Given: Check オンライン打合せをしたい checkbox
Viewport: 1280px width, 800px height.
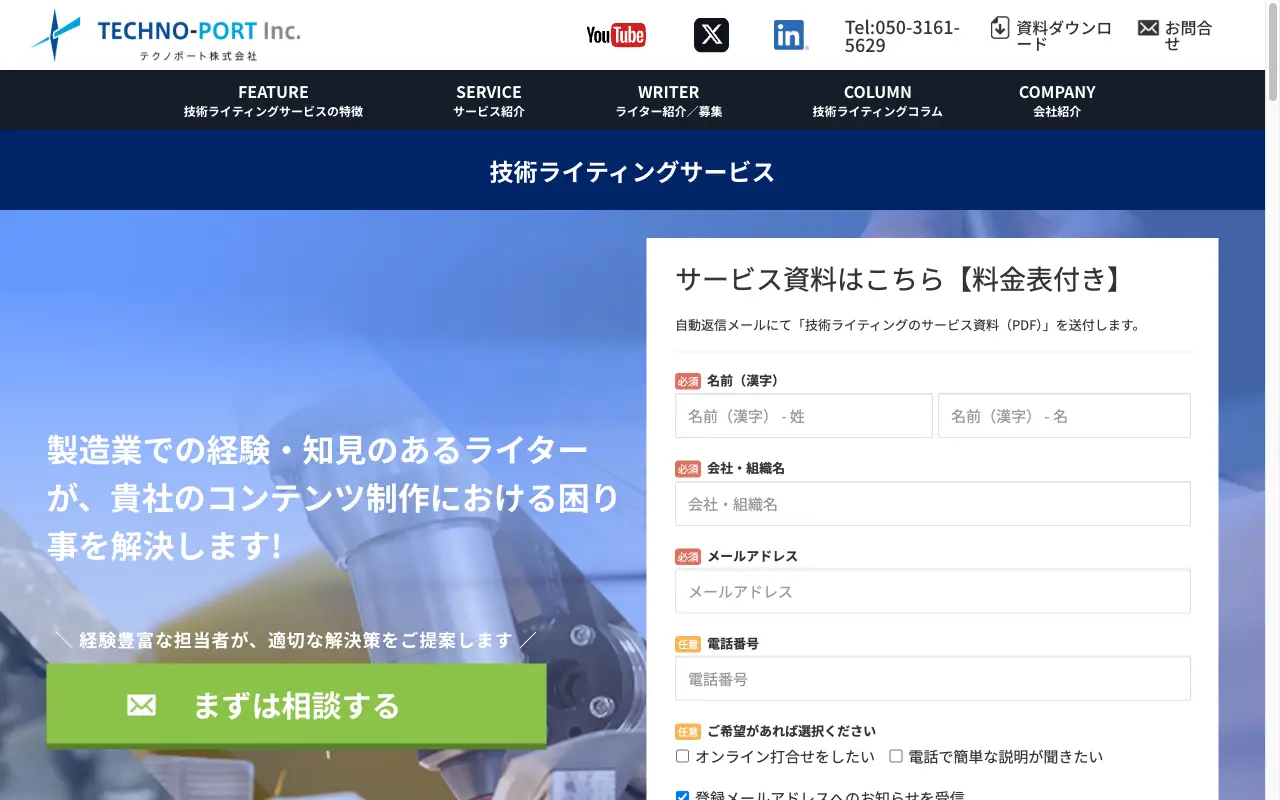Looking at the screenshot, I should click(682, 756).
